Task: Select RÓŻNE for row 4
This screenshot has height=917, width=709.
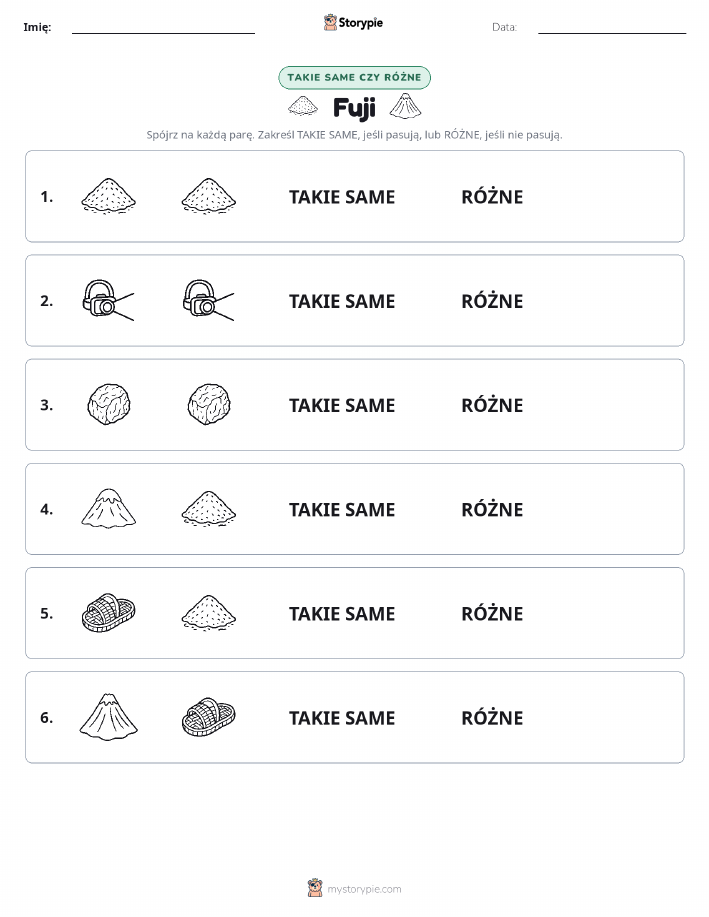Action: point(492,509)
